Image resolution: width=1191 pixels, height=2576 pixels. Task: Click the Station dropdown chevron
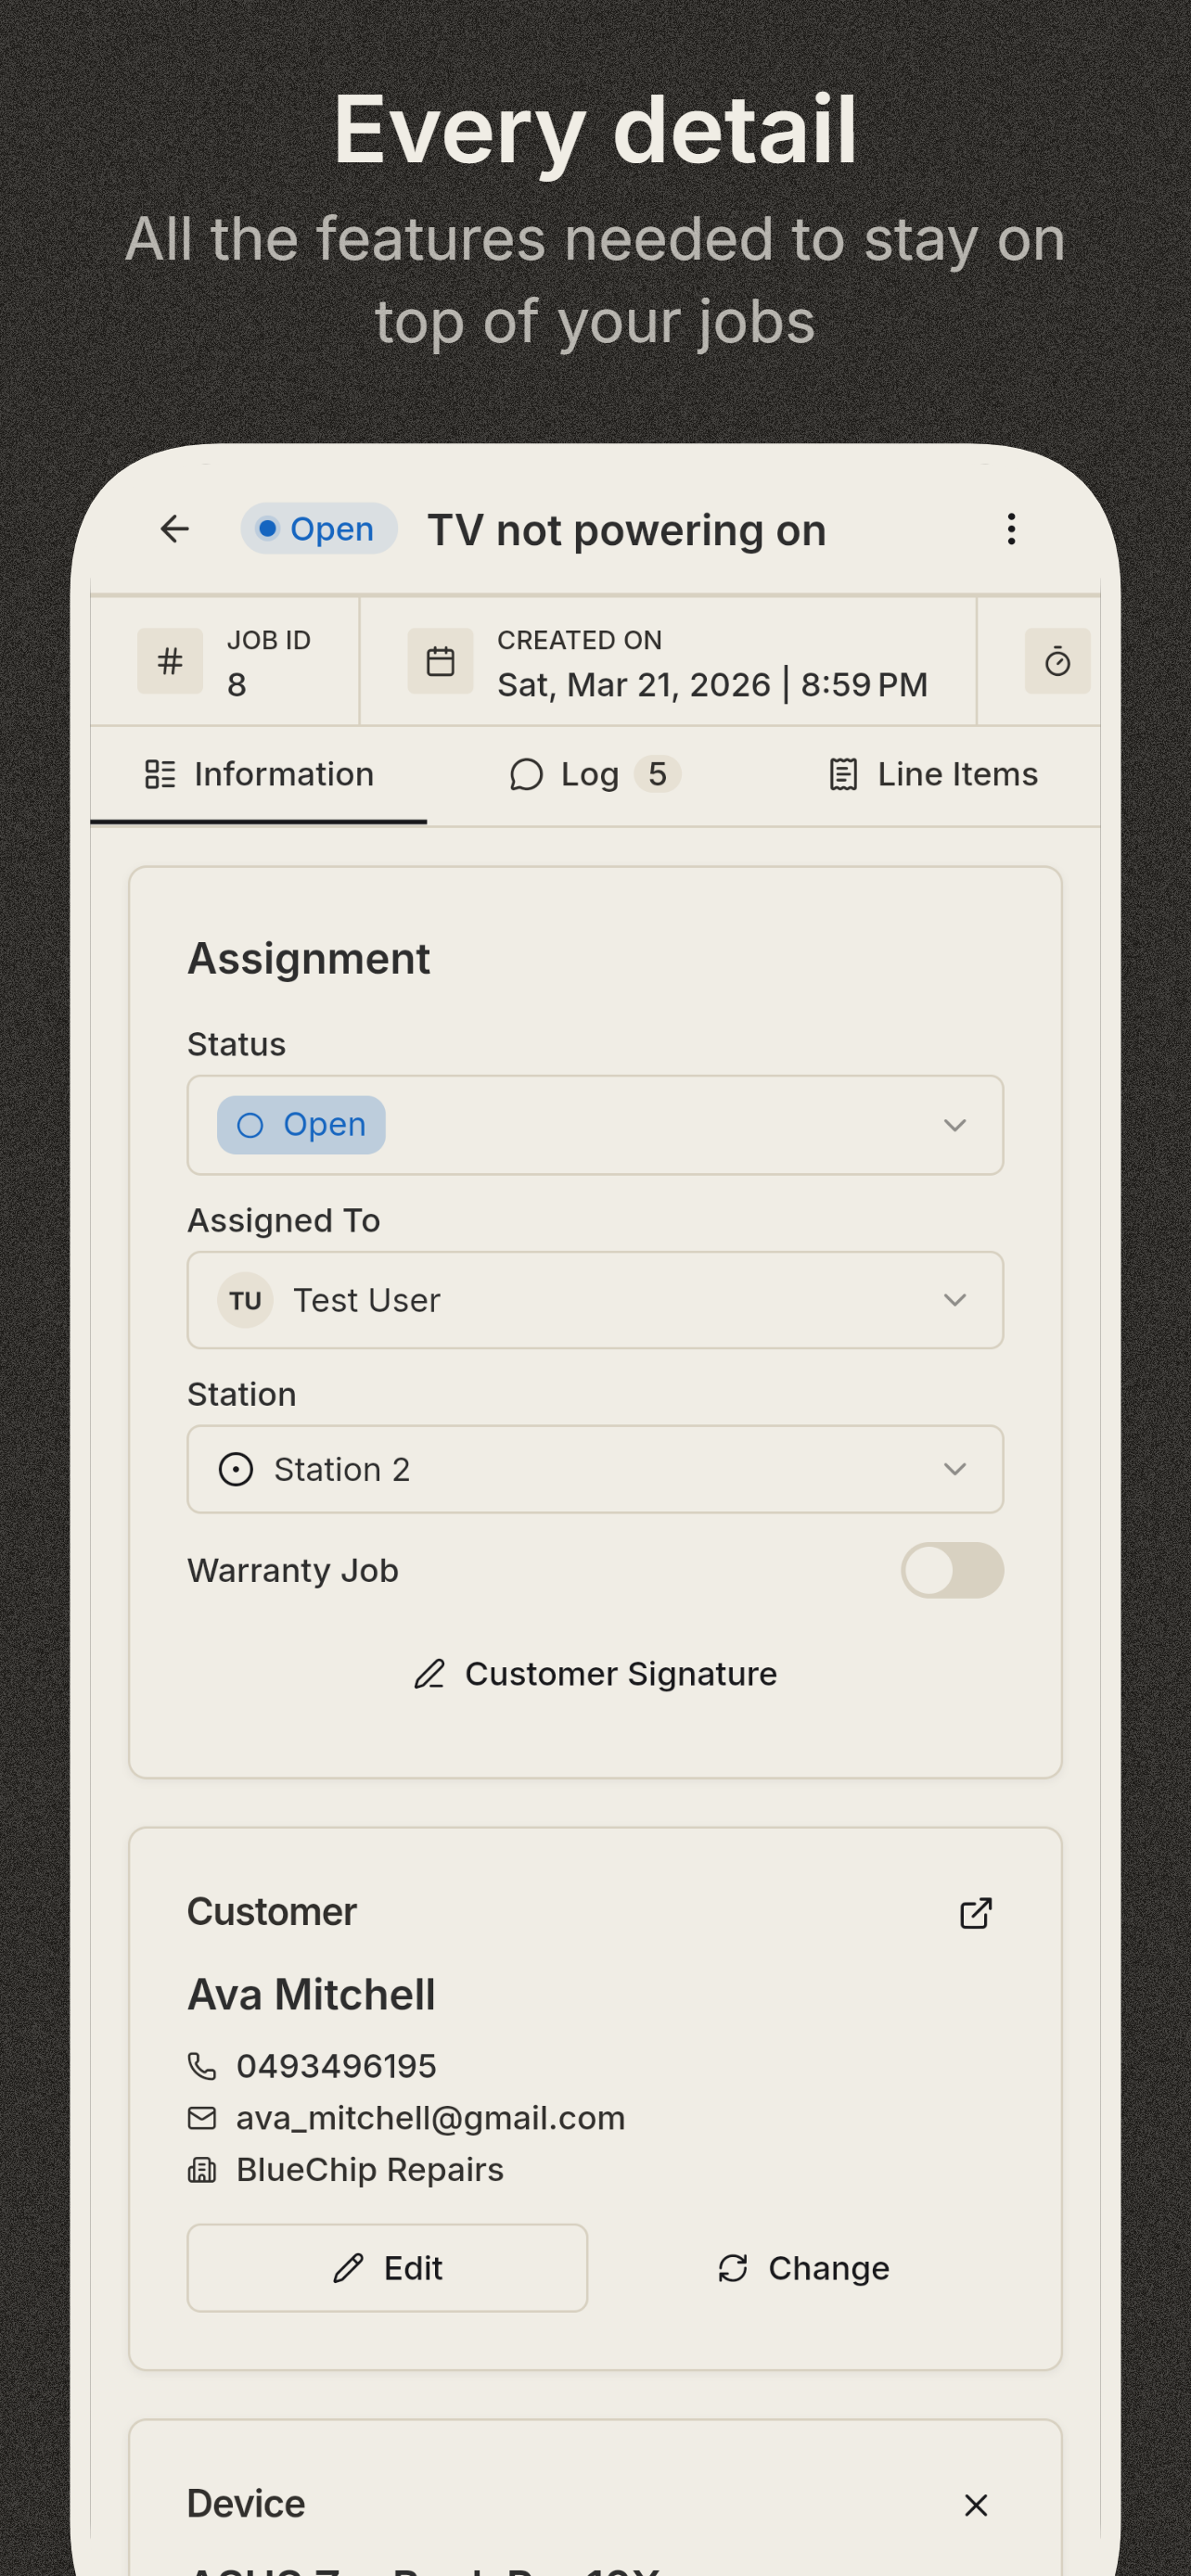tap(955, 1469)
